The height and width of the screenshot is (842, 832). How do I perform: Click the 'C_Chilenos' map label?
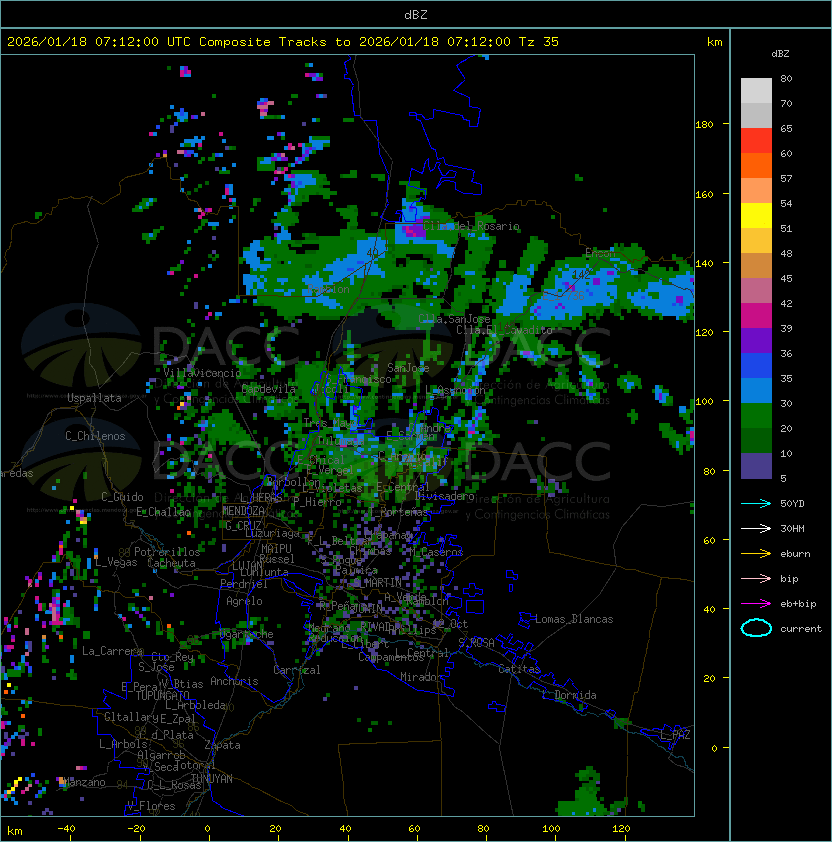click(x=95, y=436)
